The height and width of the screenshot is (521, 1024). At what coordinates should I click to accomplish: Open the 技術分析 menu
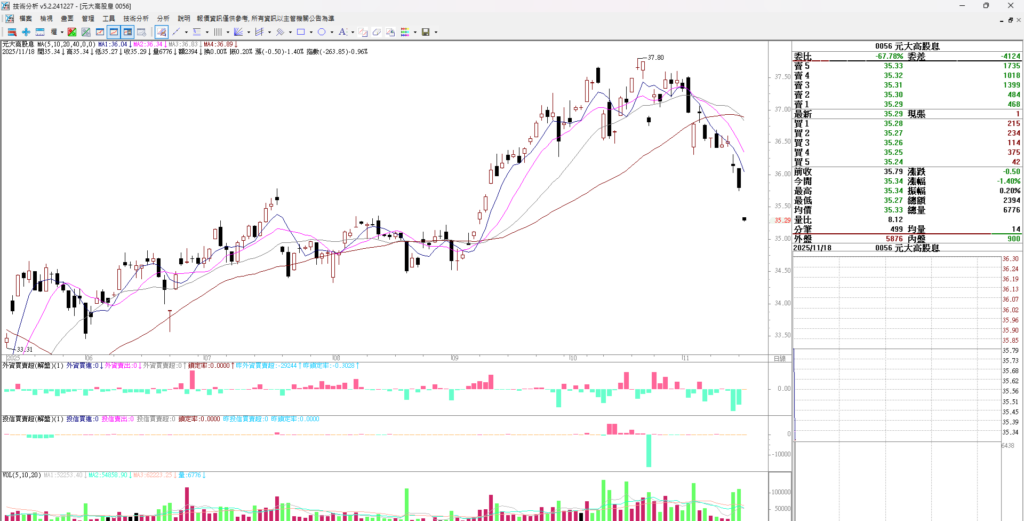click(136, 18)
